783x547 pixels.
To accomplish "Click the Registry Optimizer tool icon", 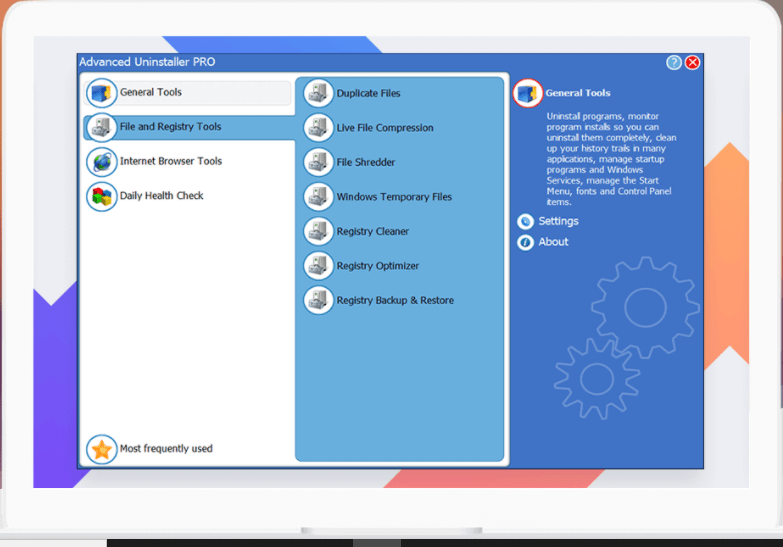I will click(318, 266).
